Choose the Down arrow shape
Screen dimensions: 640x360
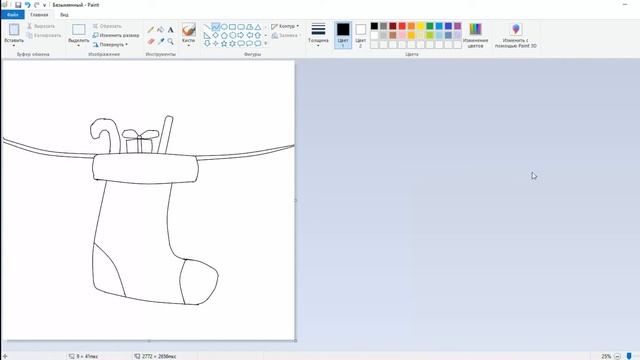[x=207, y=43]
